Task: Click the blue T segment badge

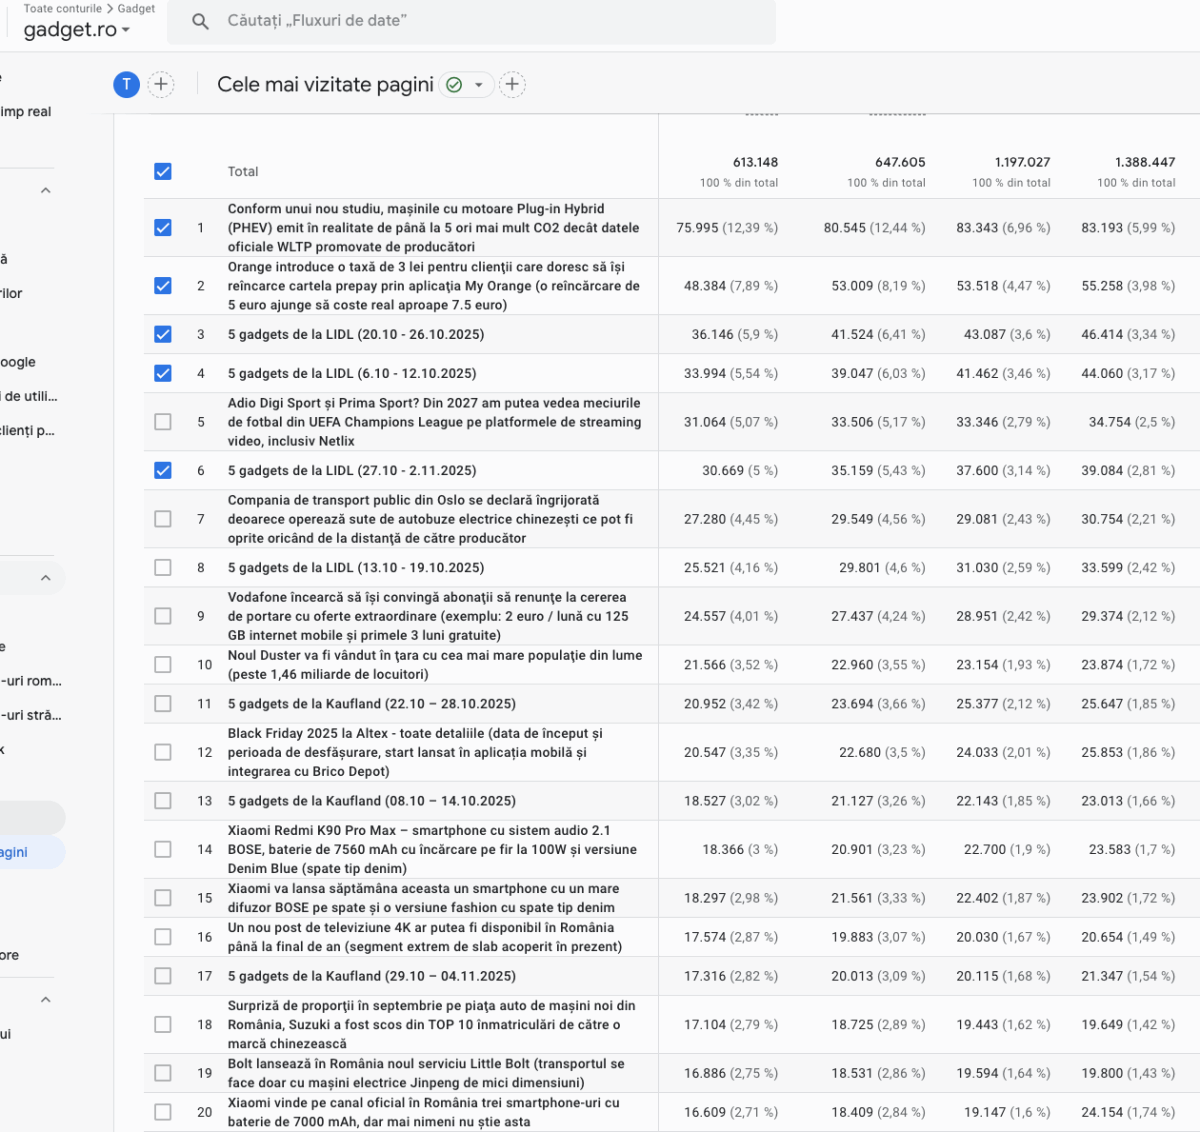Action: [x=126, y=85]
